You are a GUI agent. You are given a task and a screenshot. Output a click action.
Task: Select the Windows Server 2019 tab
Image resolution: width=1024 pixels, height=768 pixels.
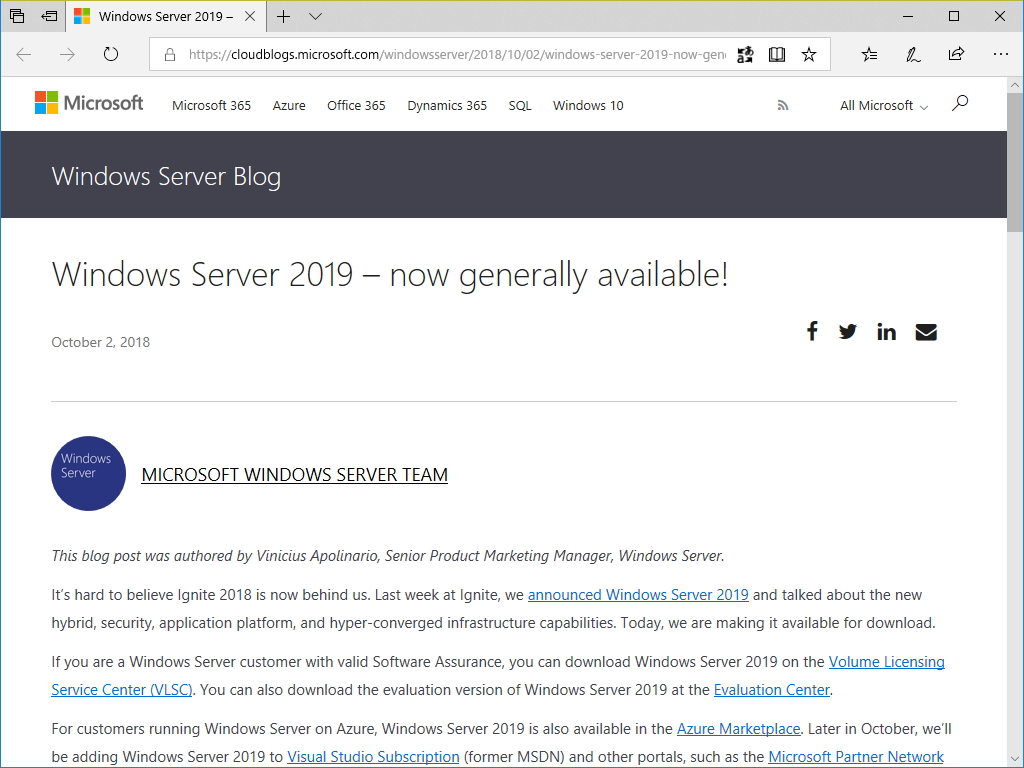[160, 16]
